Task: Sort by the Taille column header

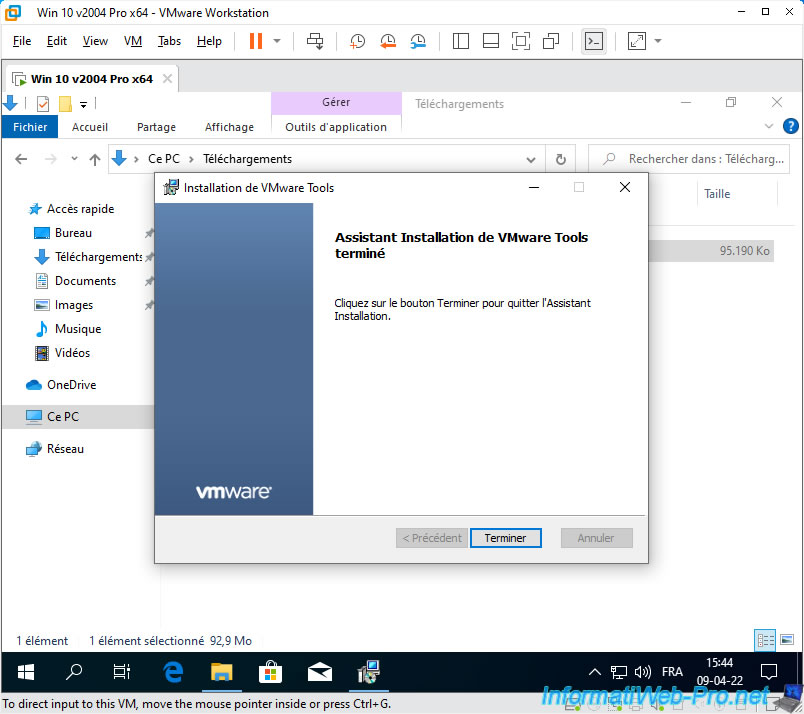Action: 717,194
